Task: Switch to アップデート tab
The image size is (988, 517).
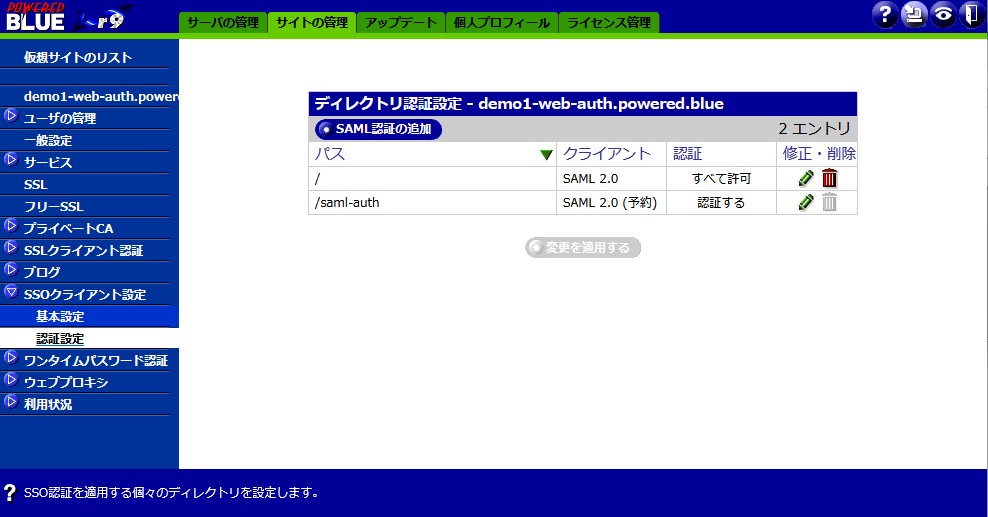Action: click(x=401, y=23)
